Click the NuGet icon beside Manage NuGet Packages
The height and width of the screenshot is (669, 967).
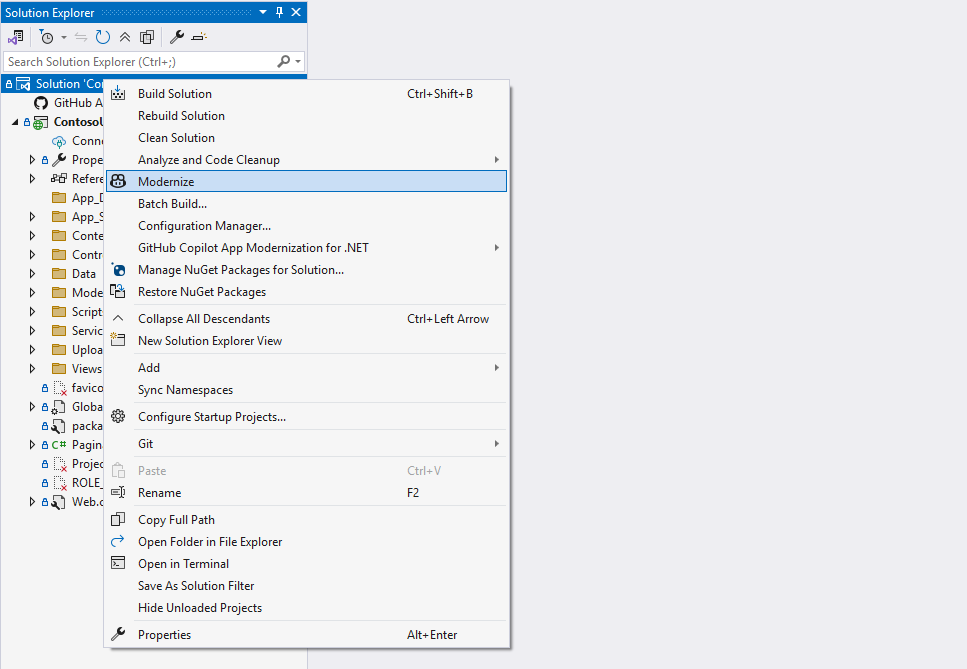click(118, 269)
